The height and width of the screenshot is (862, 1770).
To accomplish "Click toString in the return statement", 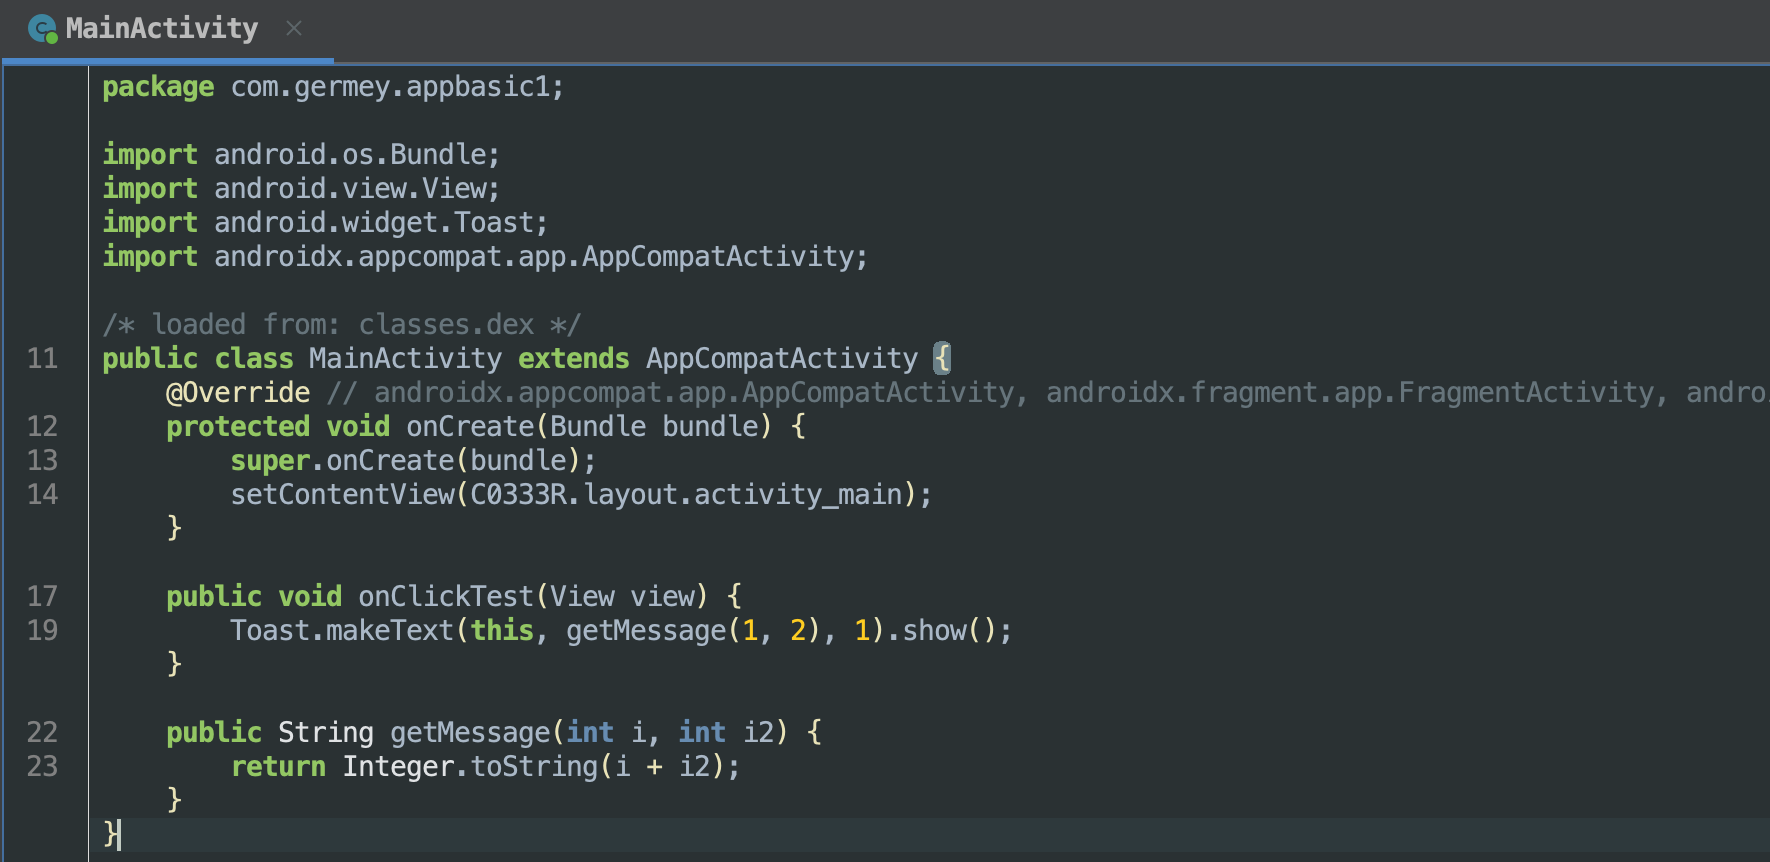I will (x=534, y=766).
